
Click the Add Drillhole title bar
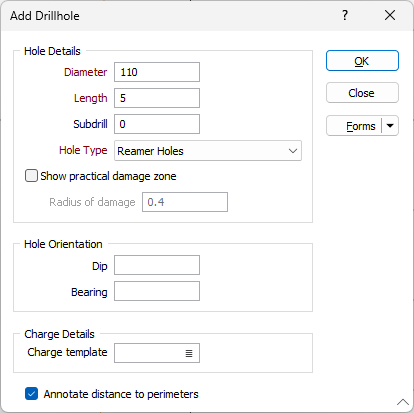tap(167, 16)
